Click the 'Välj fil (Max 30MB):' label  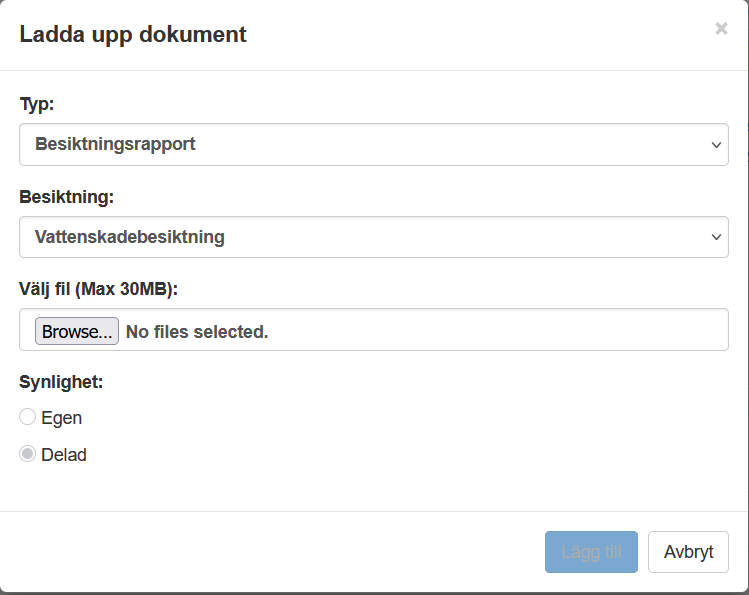click(x=98, y=289)
